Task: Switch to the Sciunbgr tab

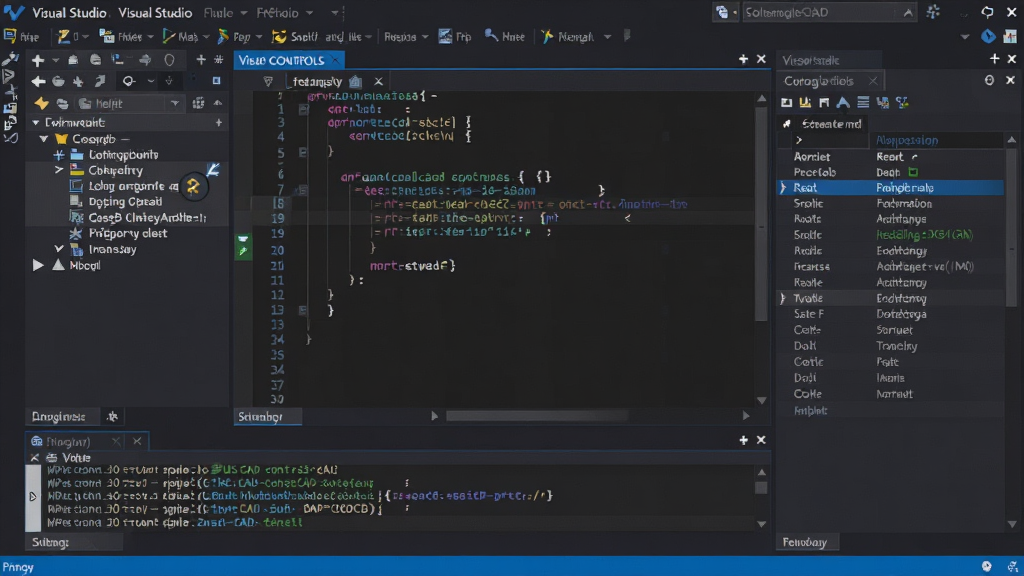Action: [x=267, y=417]
